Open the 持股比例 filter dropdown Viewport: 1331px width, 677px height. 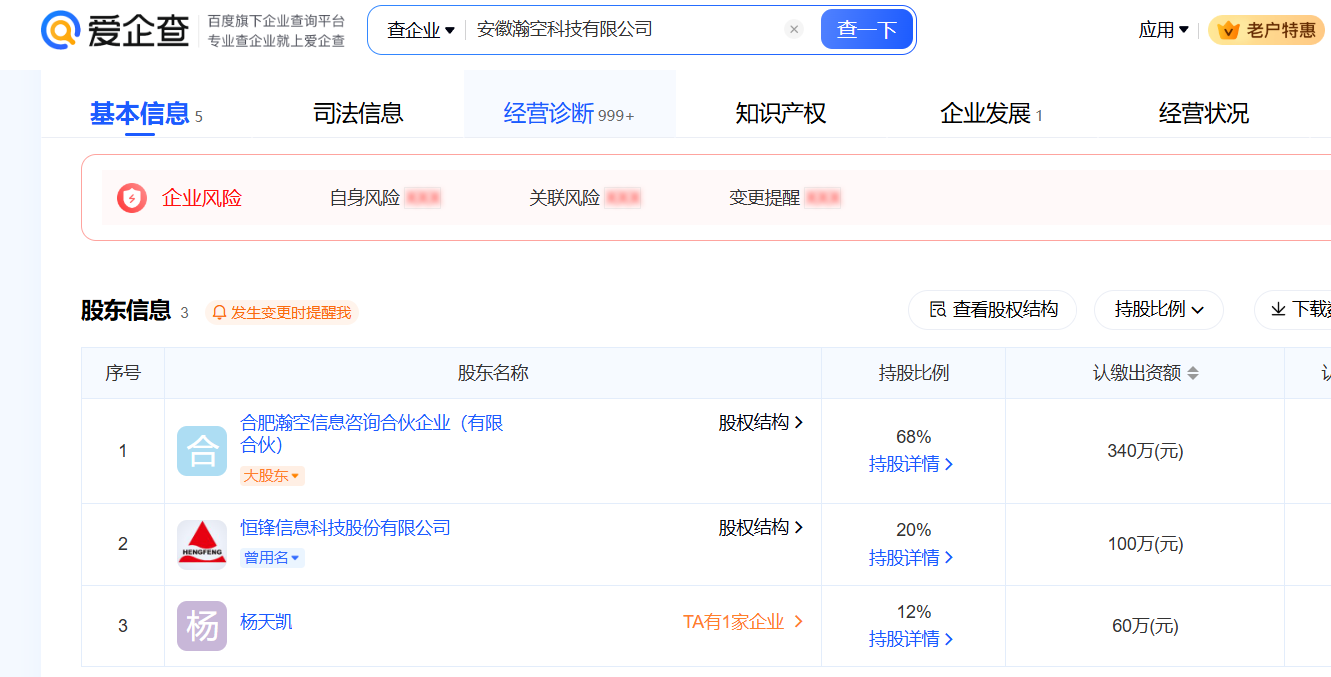1159,310
